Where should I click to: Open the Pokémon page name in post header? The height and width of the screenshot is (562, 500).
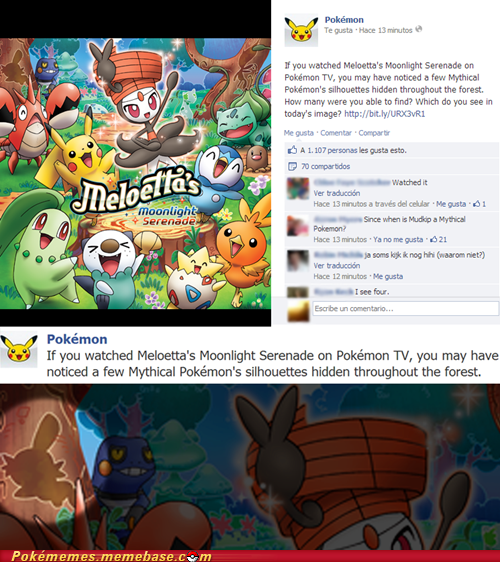344,20
